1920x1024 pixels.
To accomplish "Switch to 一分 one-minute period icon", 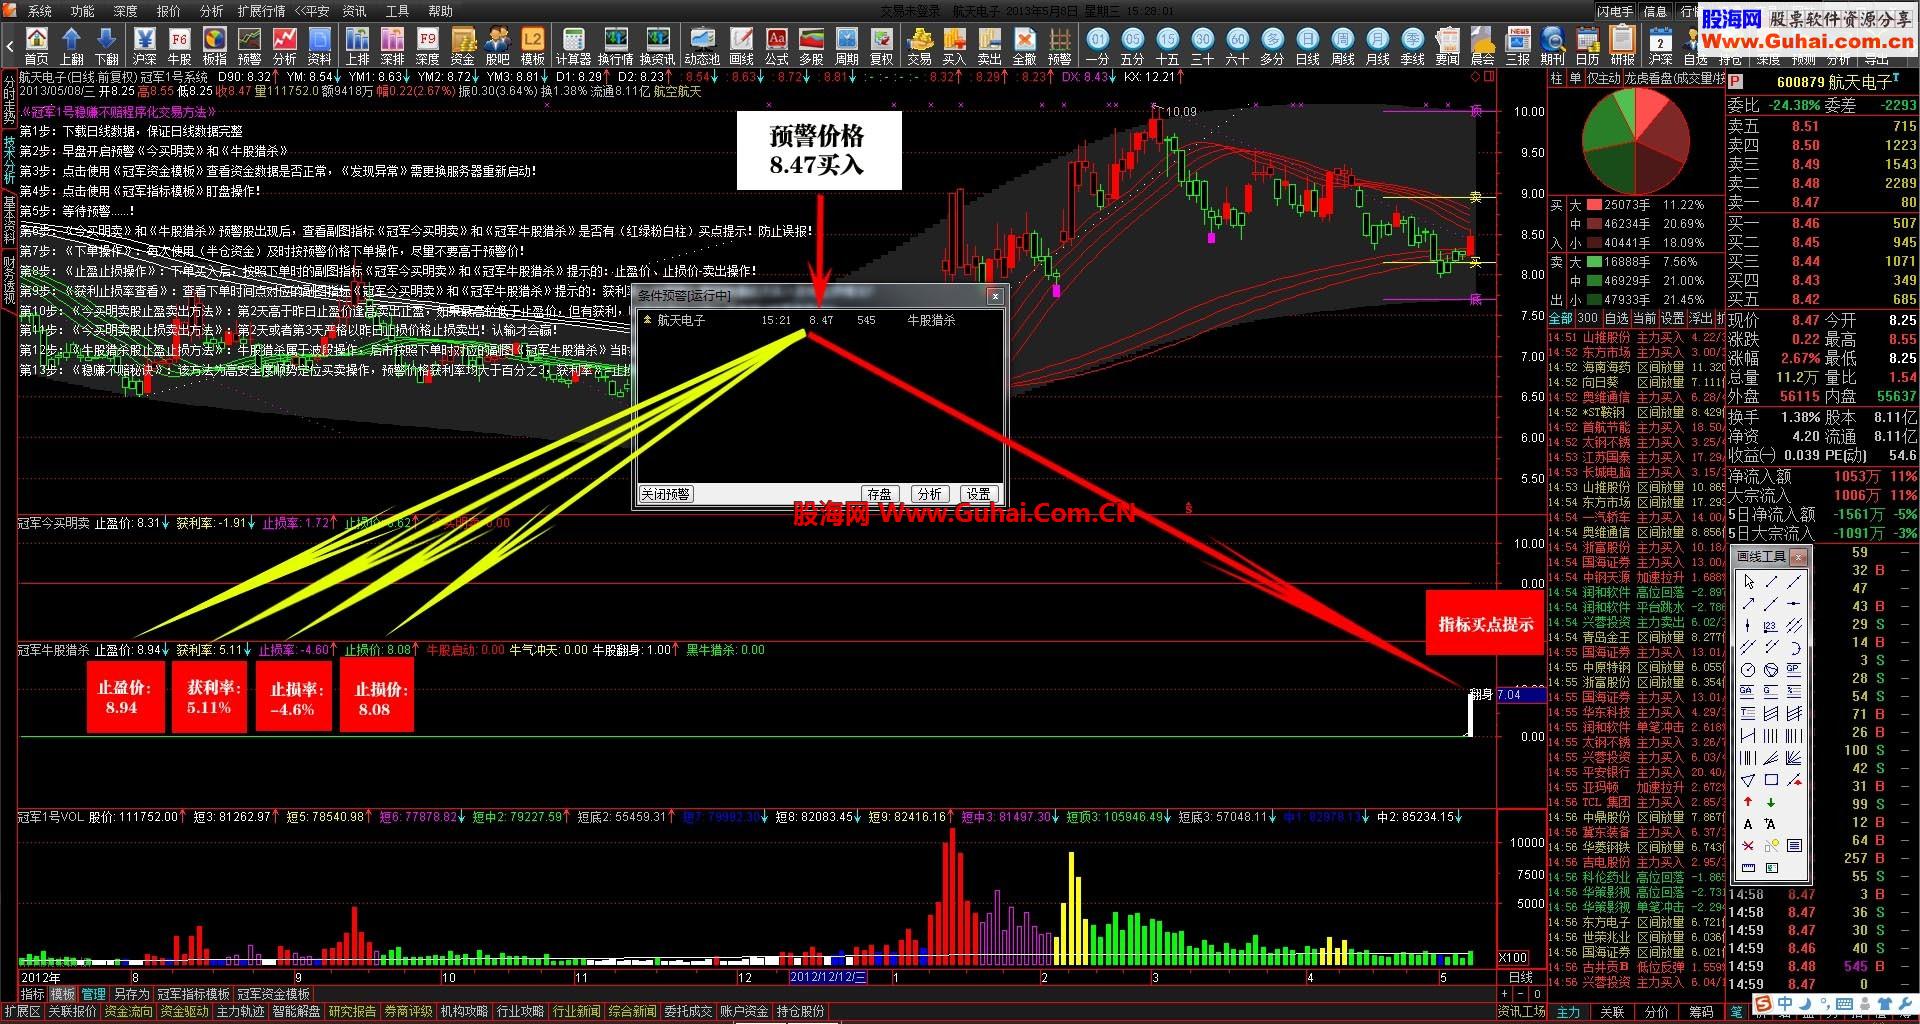I will tap(1098, 45).
